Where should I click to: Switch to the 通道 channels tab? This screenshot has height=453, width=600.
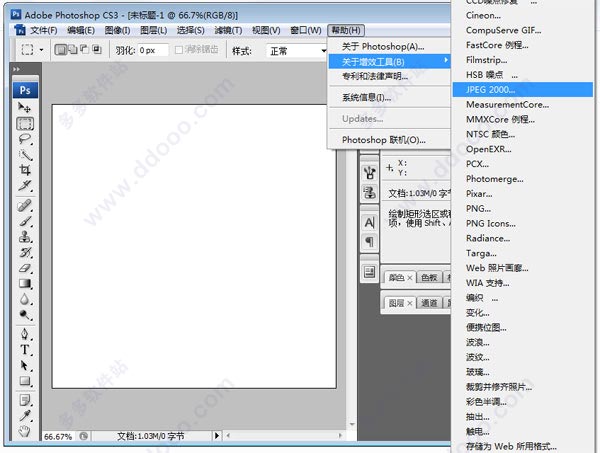coord(429,303)
